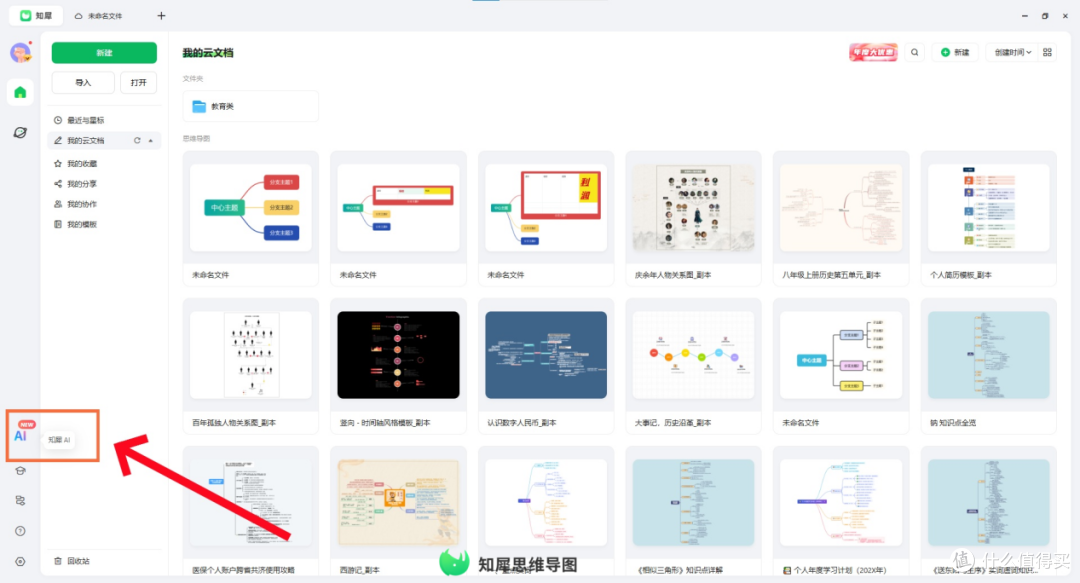Open the help question mark icon
This screenshot has height=583, width=1080.
(x=20, y=531)
